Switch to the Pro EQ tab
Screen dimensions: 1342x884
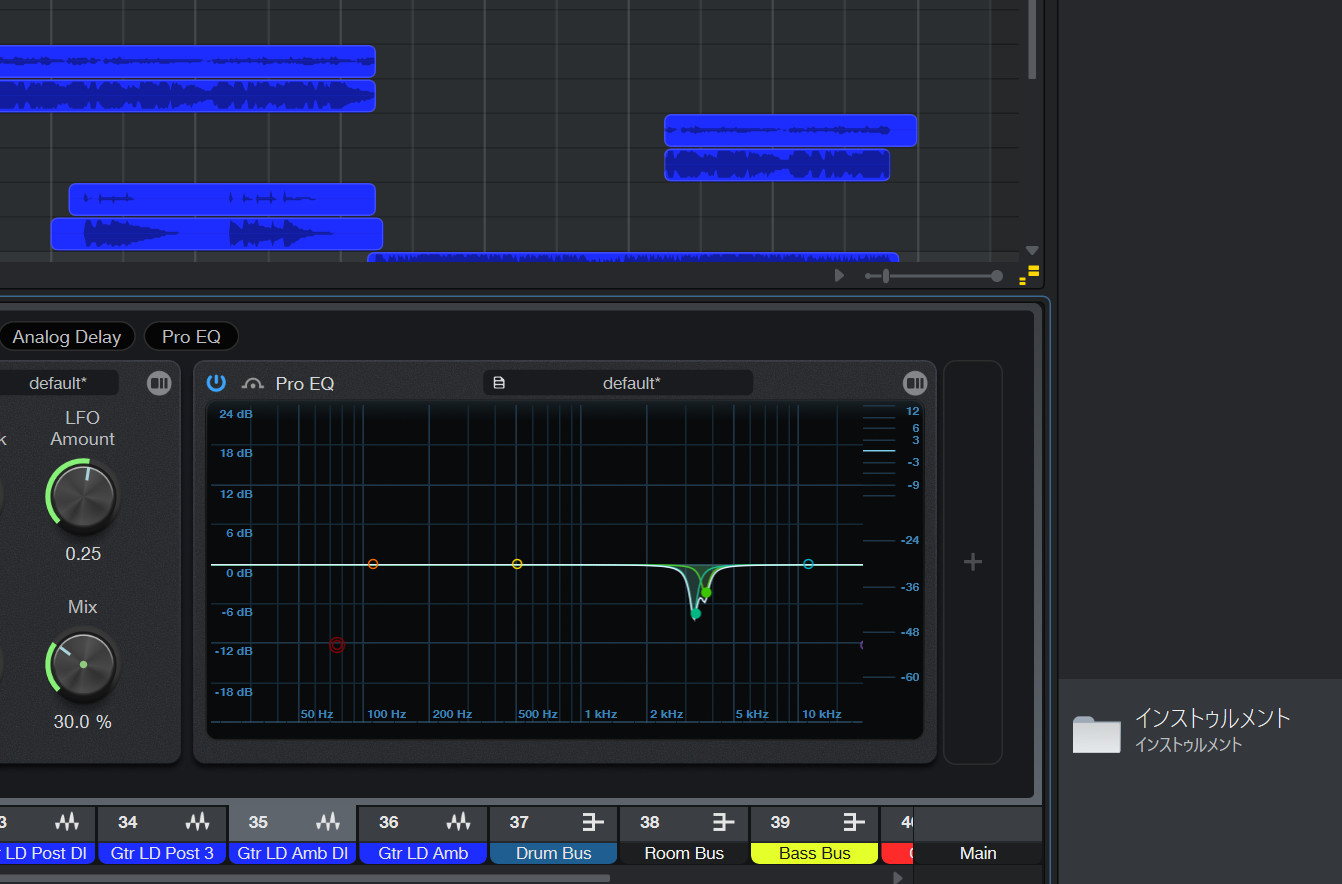(x=191, y=337)
